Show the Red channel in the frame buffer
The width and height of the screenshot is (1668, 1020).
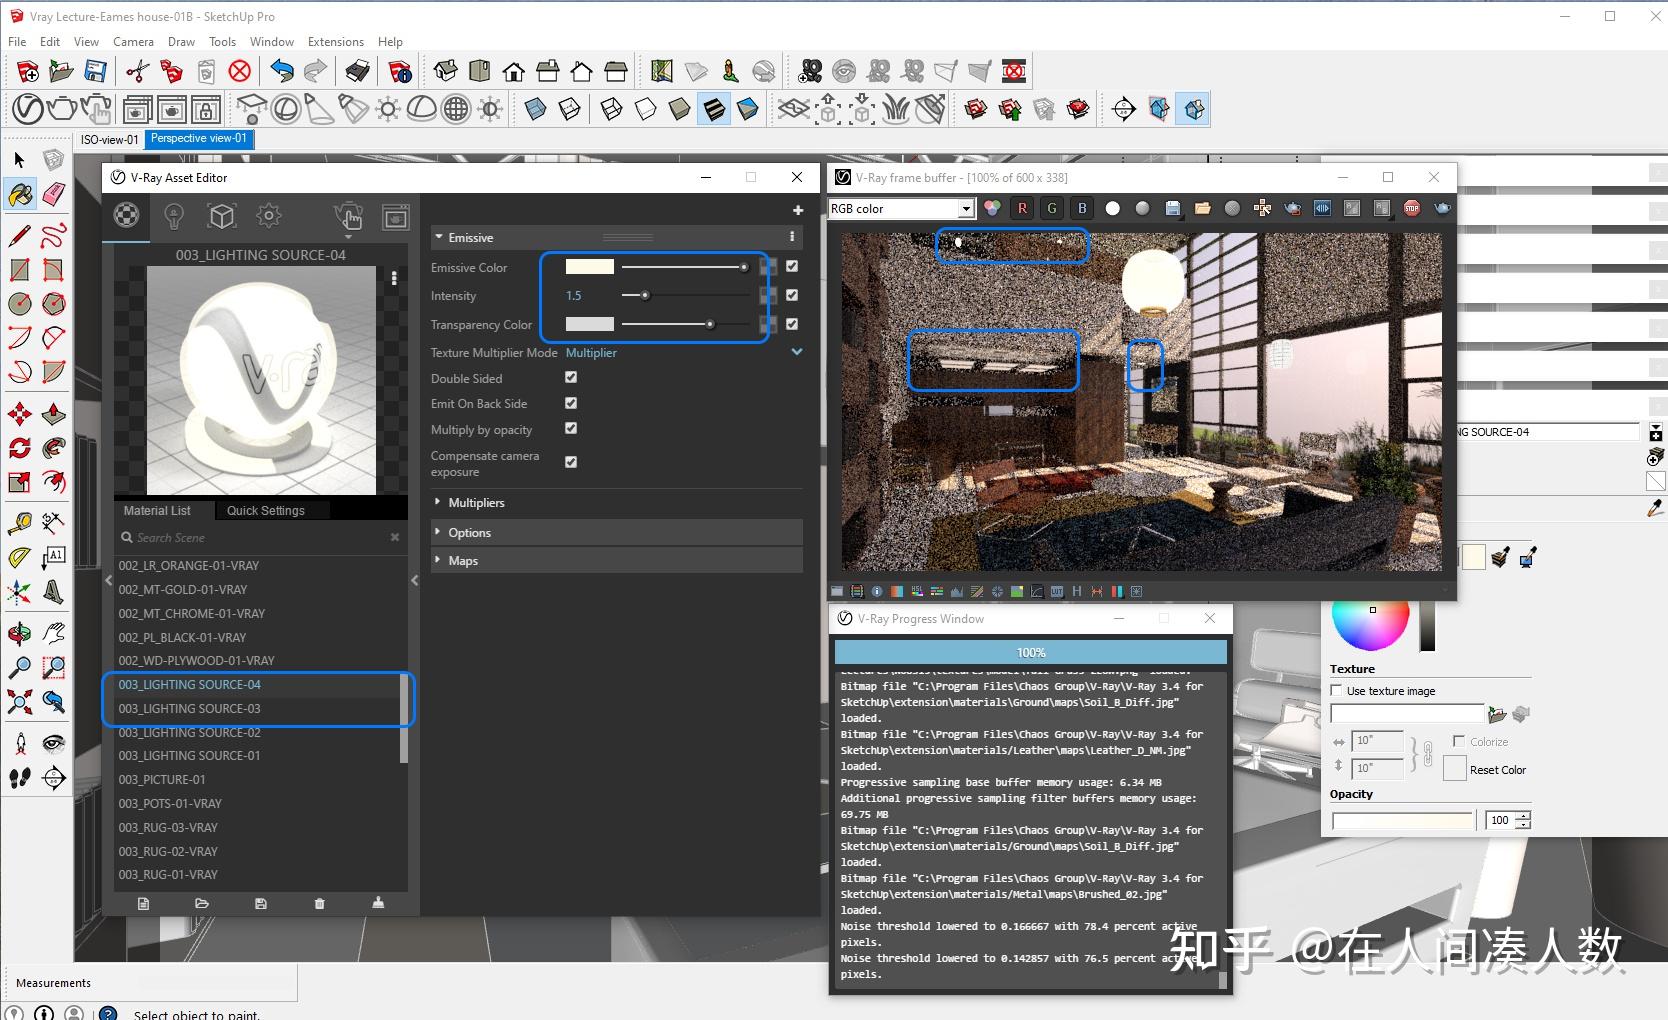click(x=1022, y=207)
